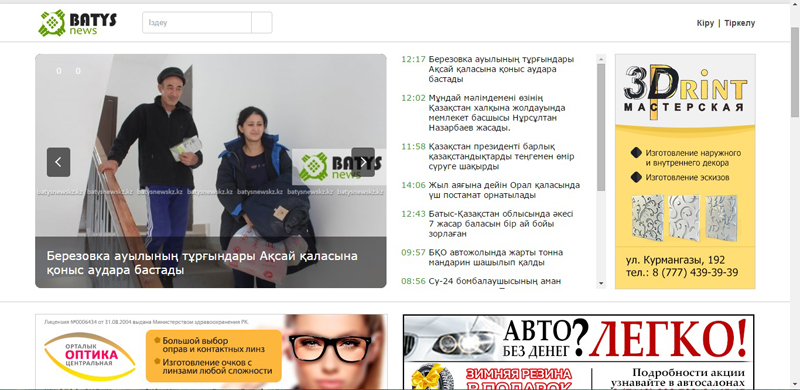Click Изготовление эскизов text in ad
This screenshot has width=800, height=390.
click(687, 178)
